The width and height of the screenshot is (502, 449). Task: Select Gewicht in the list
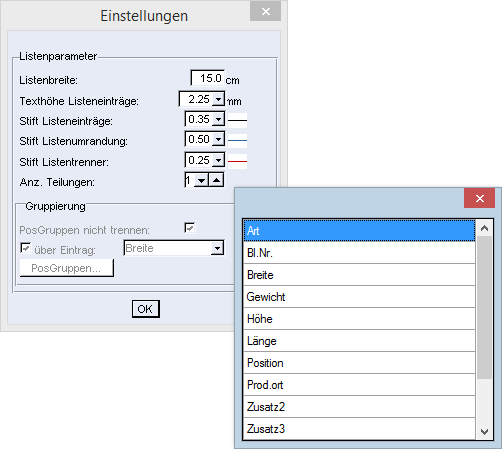359,297
